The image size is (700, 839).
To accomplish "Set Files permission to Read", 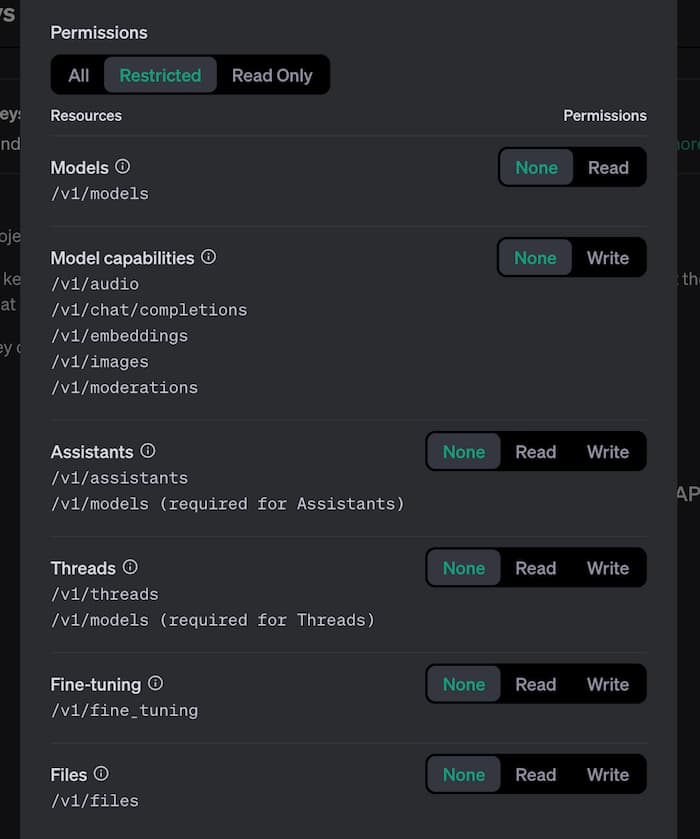I will (536, 775).
